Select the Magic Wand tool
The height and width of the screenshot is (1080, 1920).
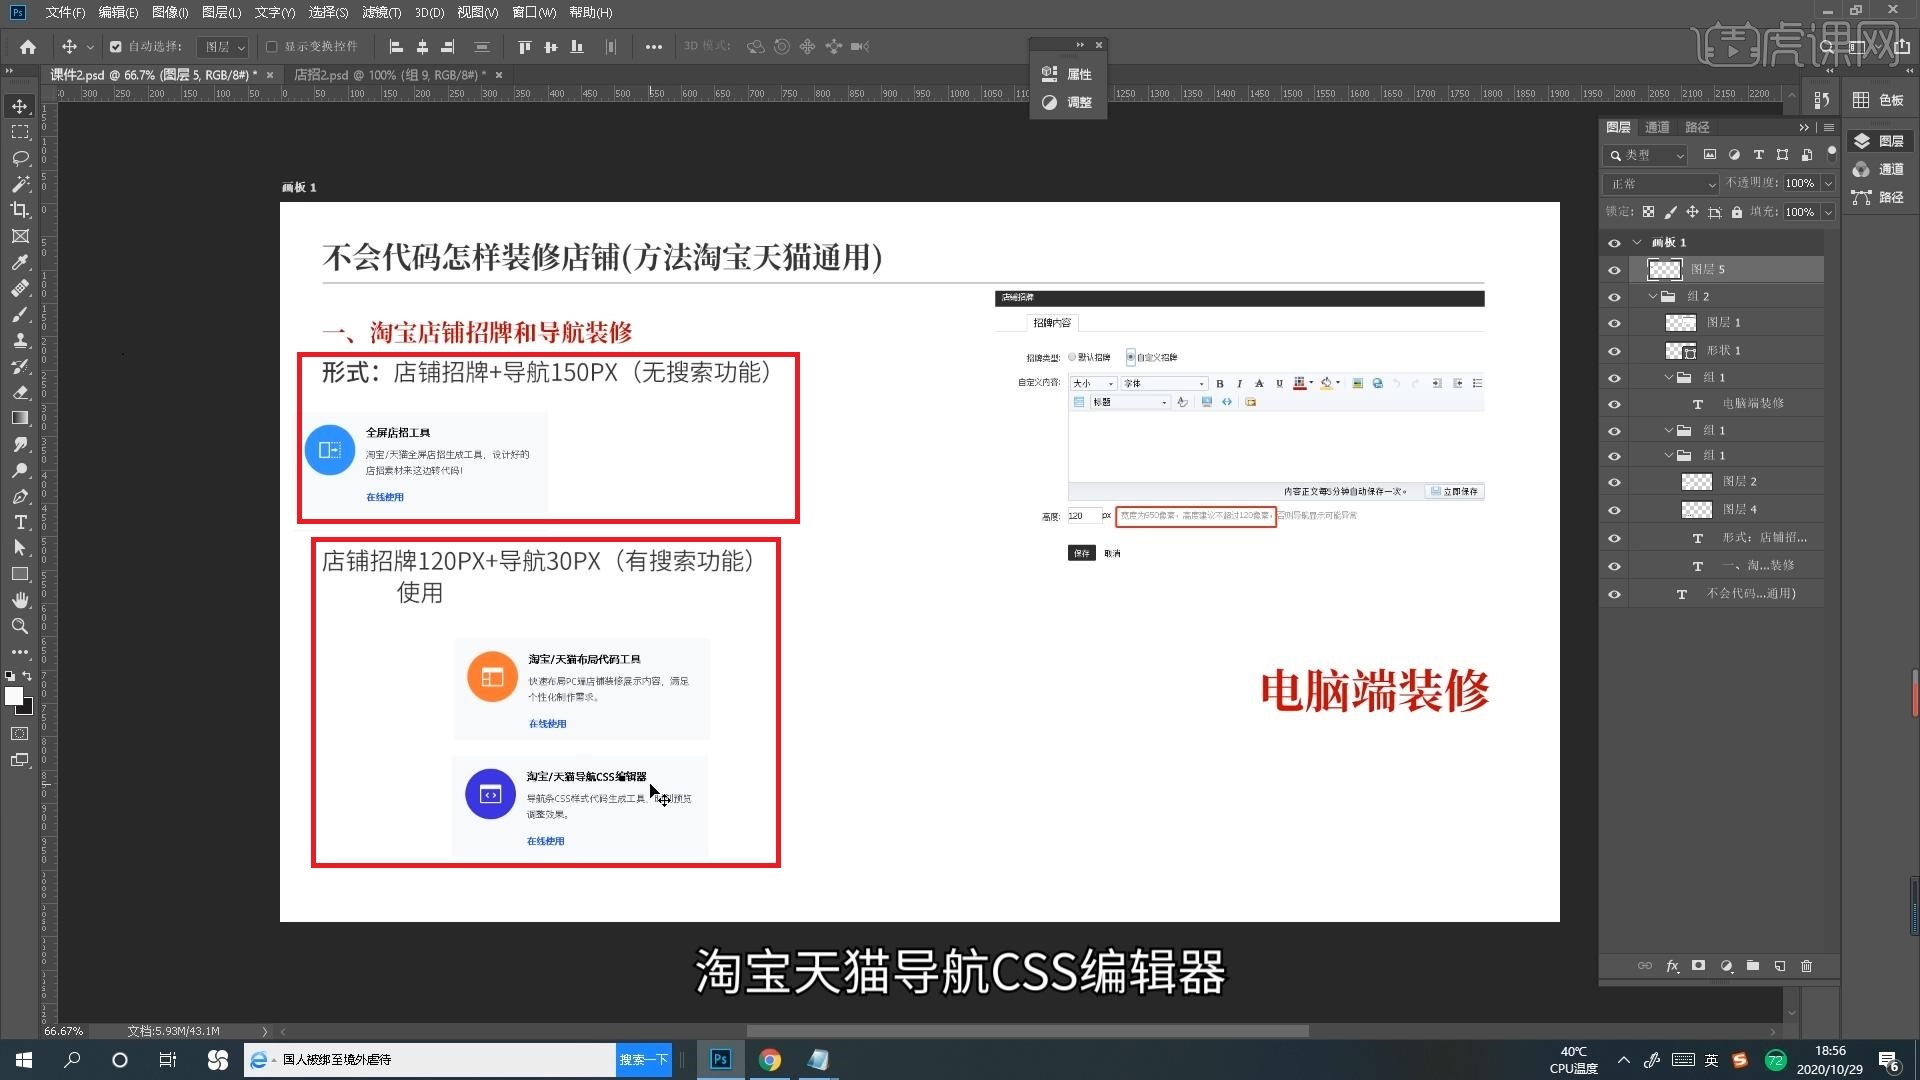(20, 184)
